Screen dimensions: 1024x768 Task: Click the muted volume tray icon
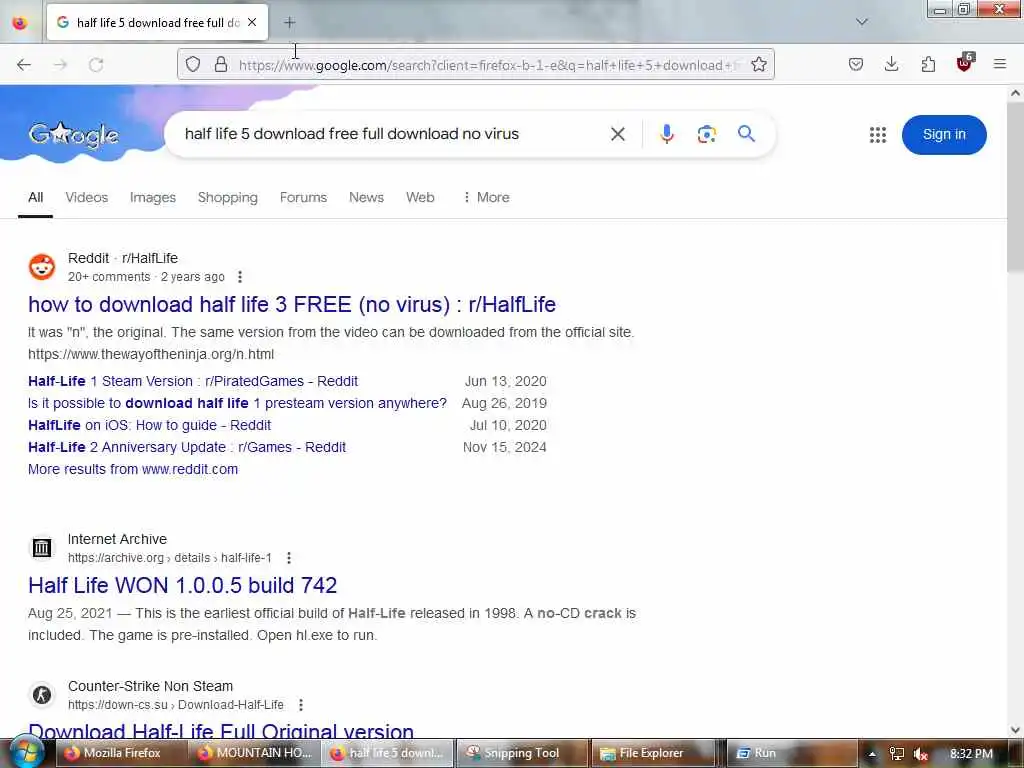point(921,754)
